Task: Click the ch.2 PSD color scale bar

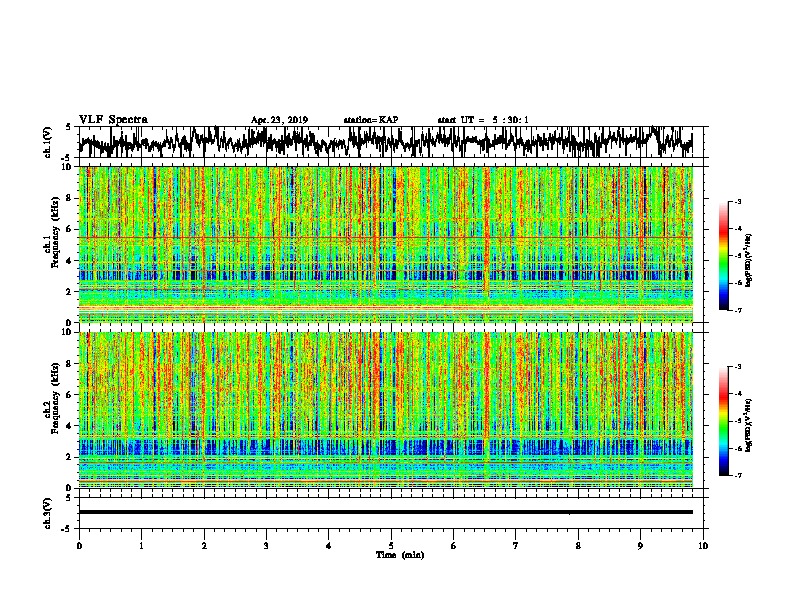Action: coord(723,421)
